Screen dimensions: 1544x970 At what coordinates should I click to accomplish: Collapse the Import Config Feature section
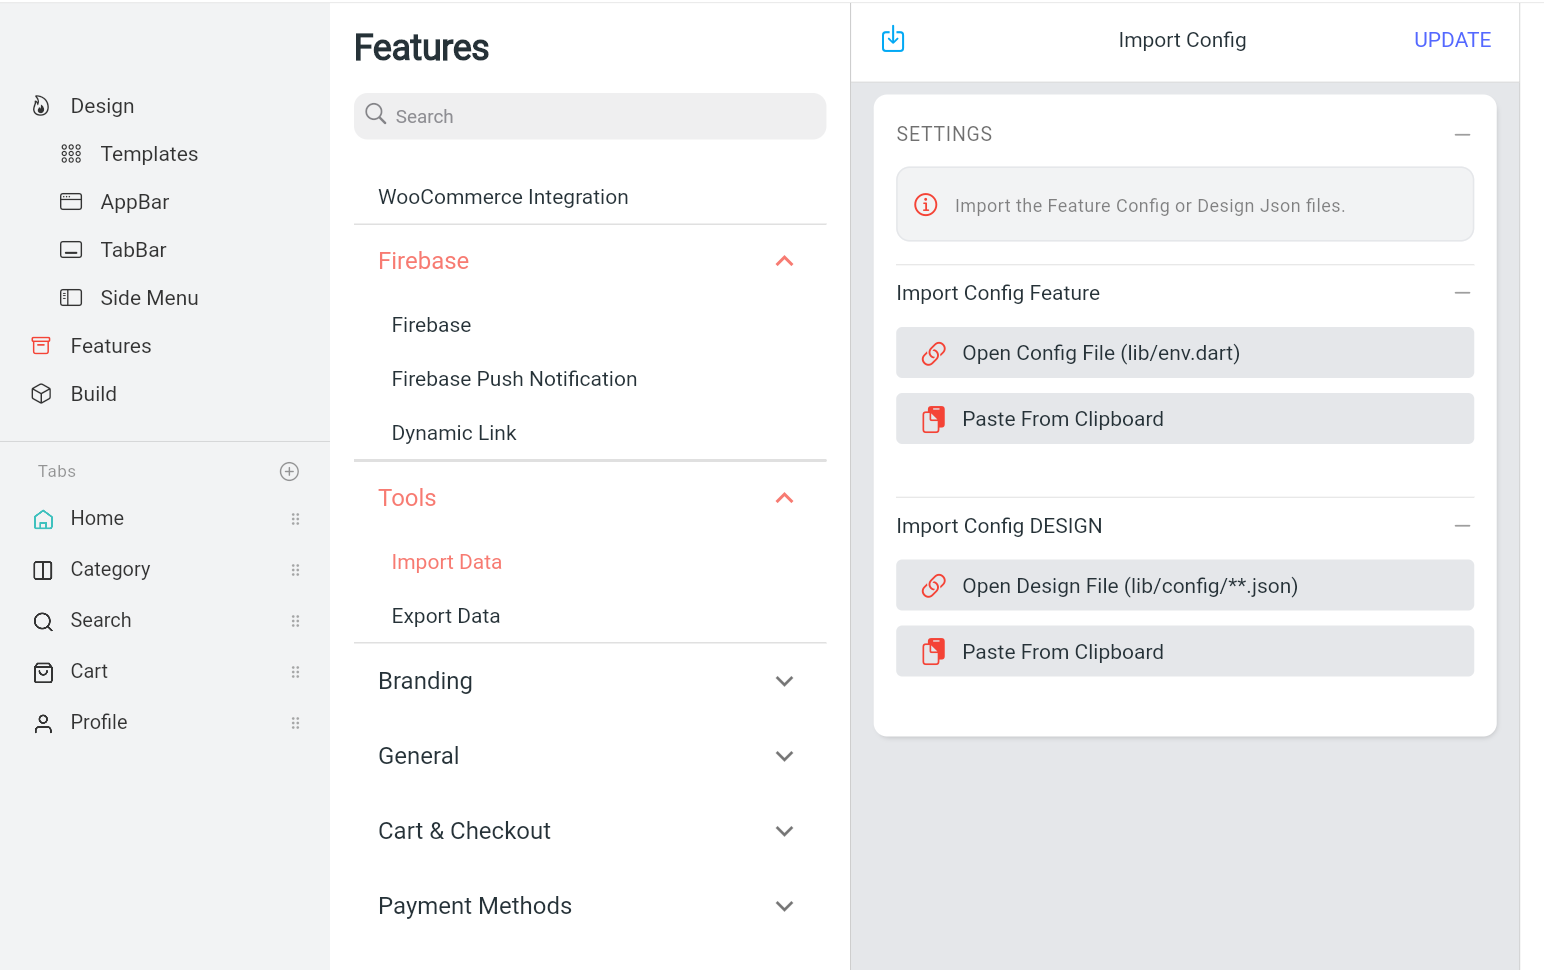click(1462, 293)
